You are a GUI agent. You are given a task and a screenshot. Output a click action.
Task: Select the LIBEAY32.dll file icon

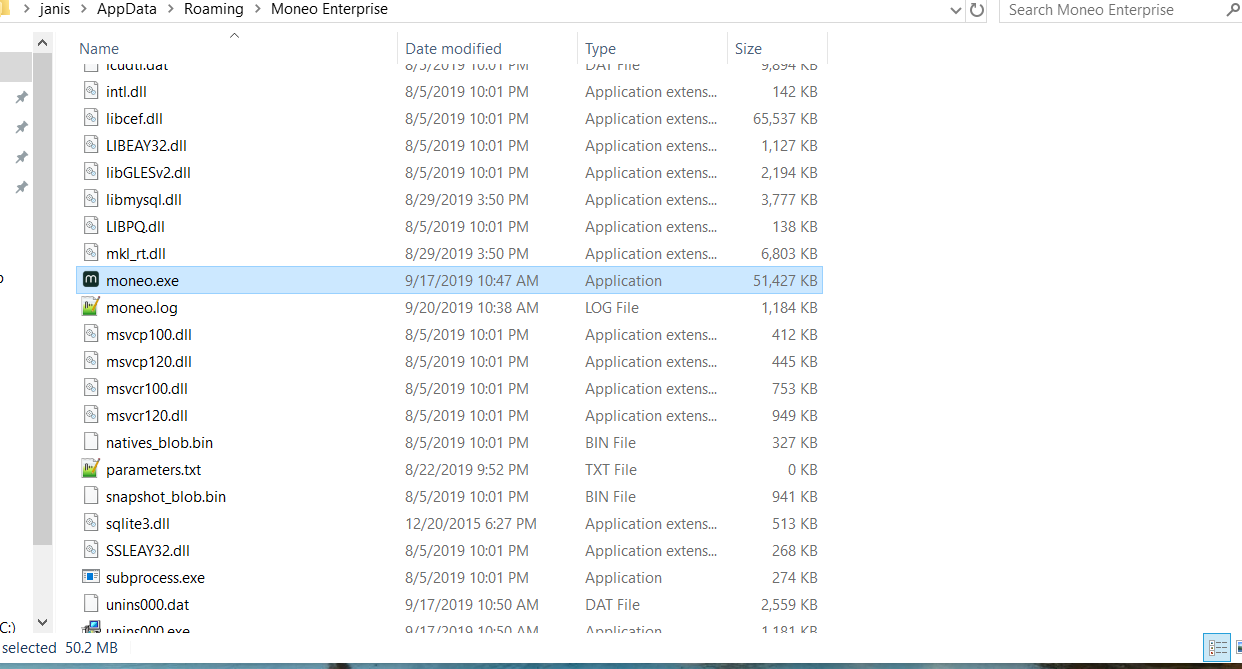coord(91,146)
